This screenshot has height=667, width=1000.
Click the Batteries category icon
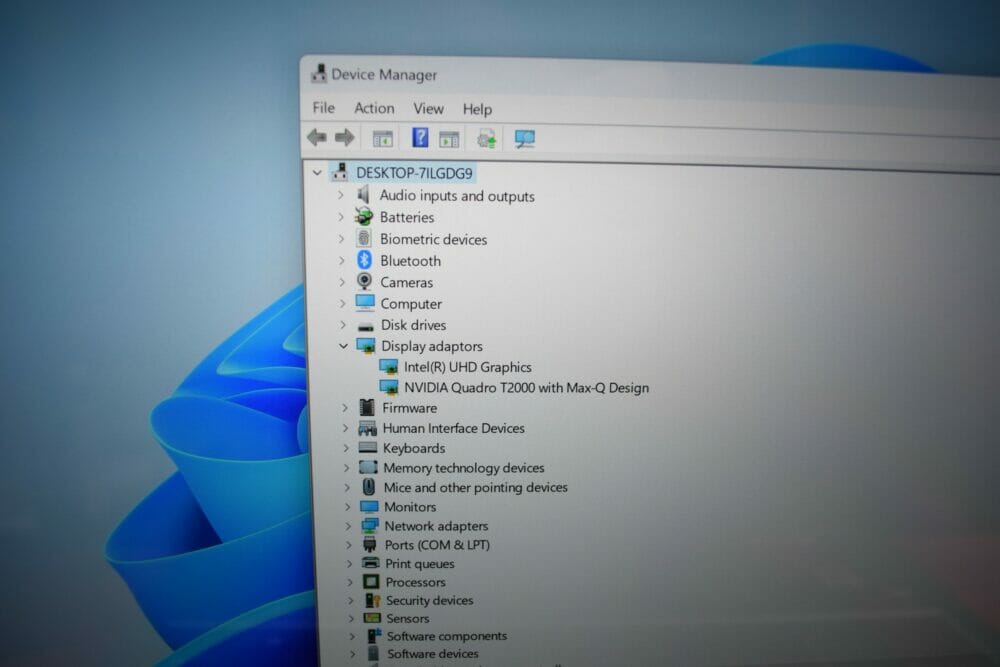364,216
